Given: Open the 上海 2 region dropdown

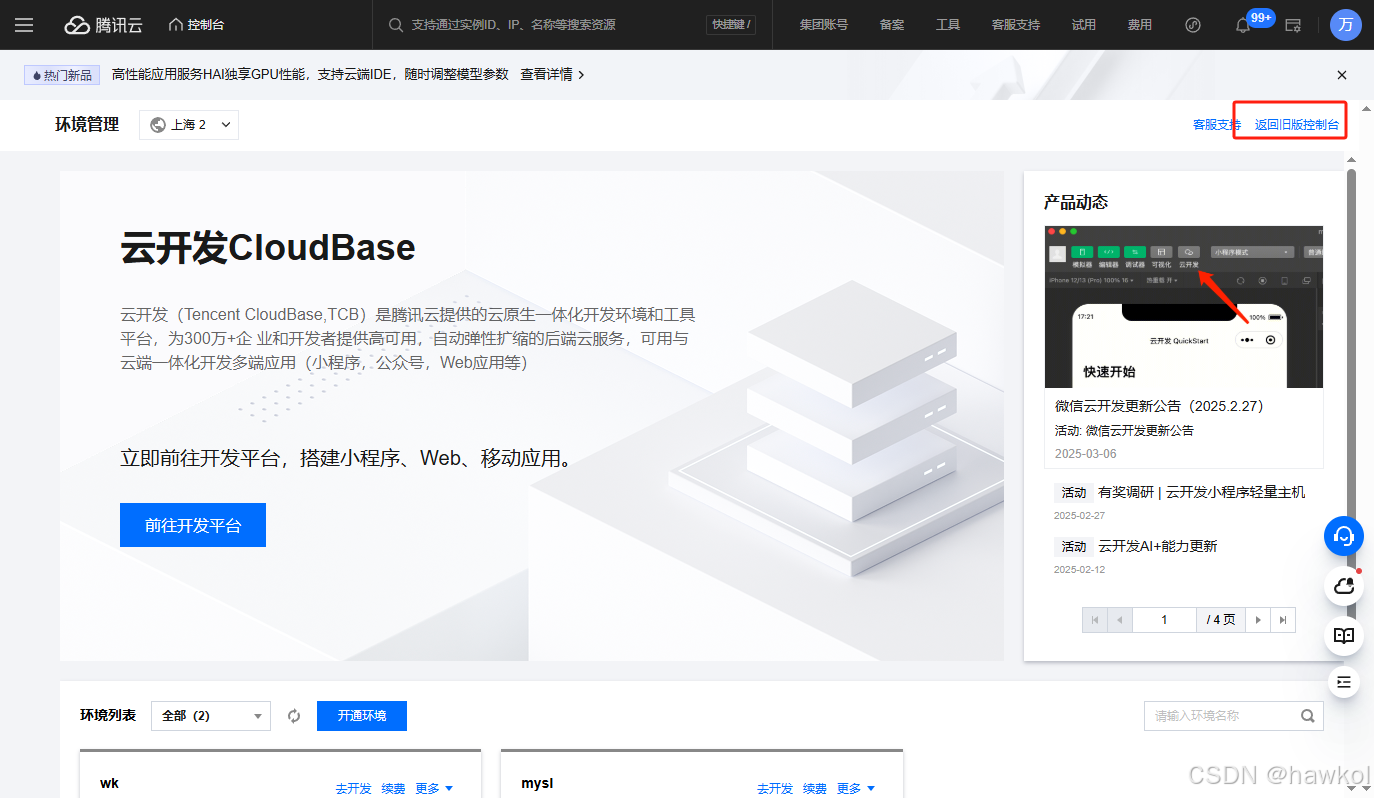Looking at the screenshot, I should coord(189,125).
